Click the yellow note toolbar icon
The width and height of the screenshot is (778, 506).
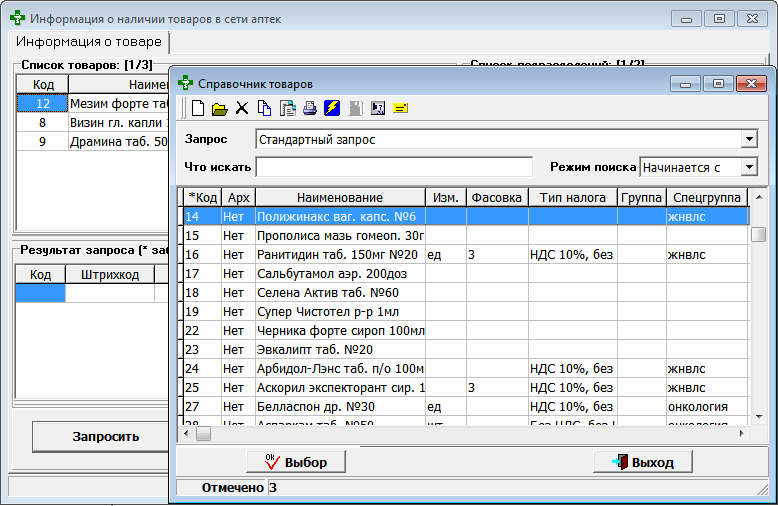(x=400, y=108)
